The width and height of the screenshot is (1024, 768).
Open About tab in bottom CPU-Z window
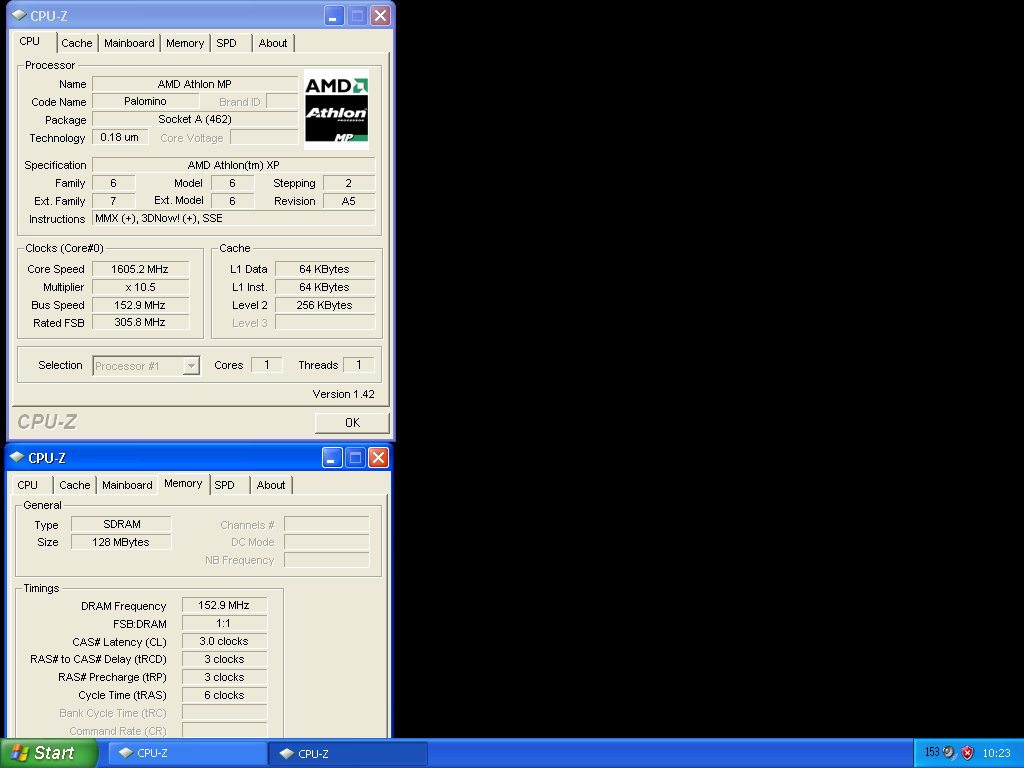pos(271,485)
